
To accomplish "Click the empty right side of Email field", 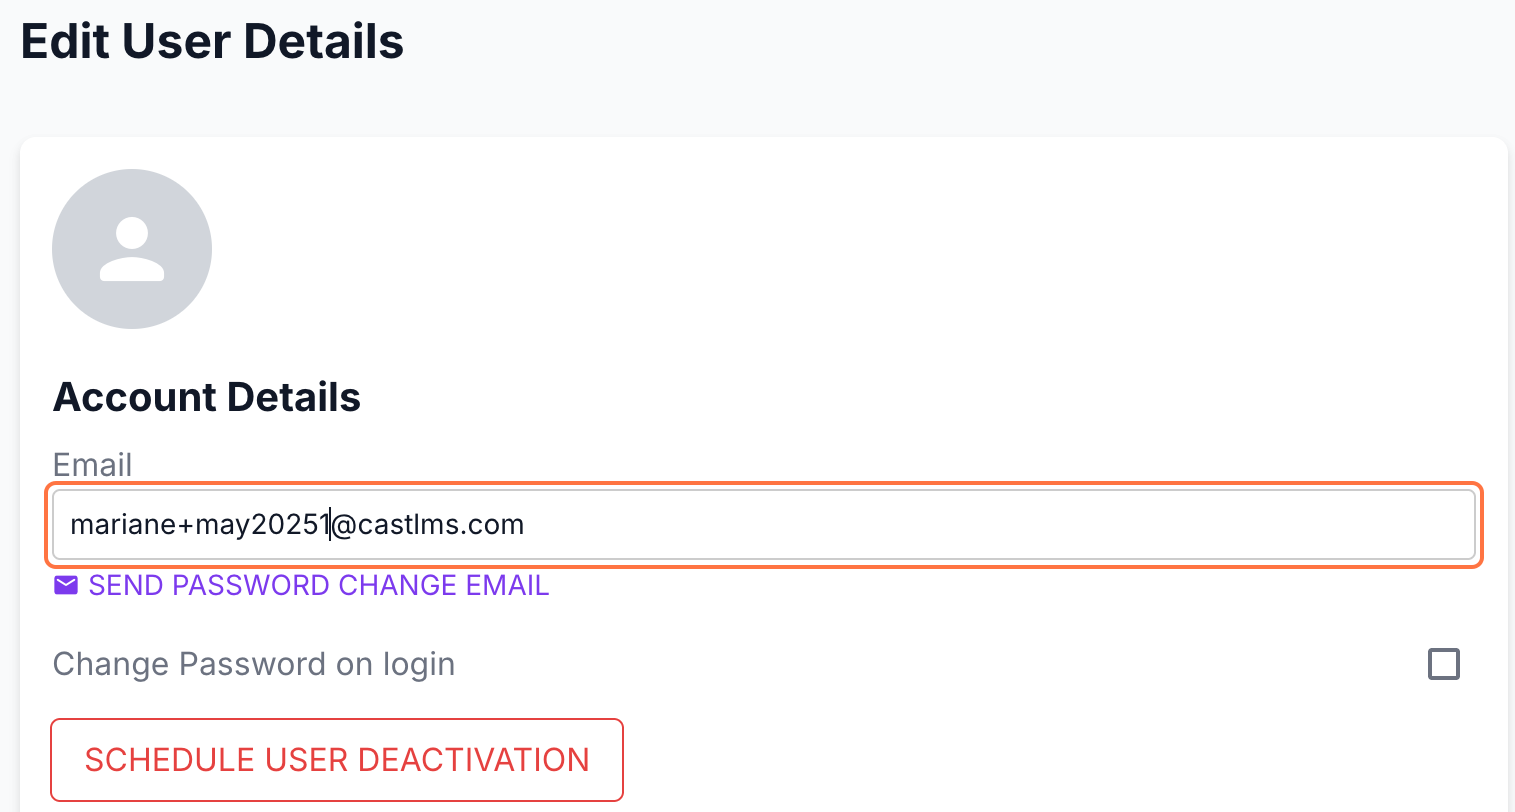I will click(1000, 525).
